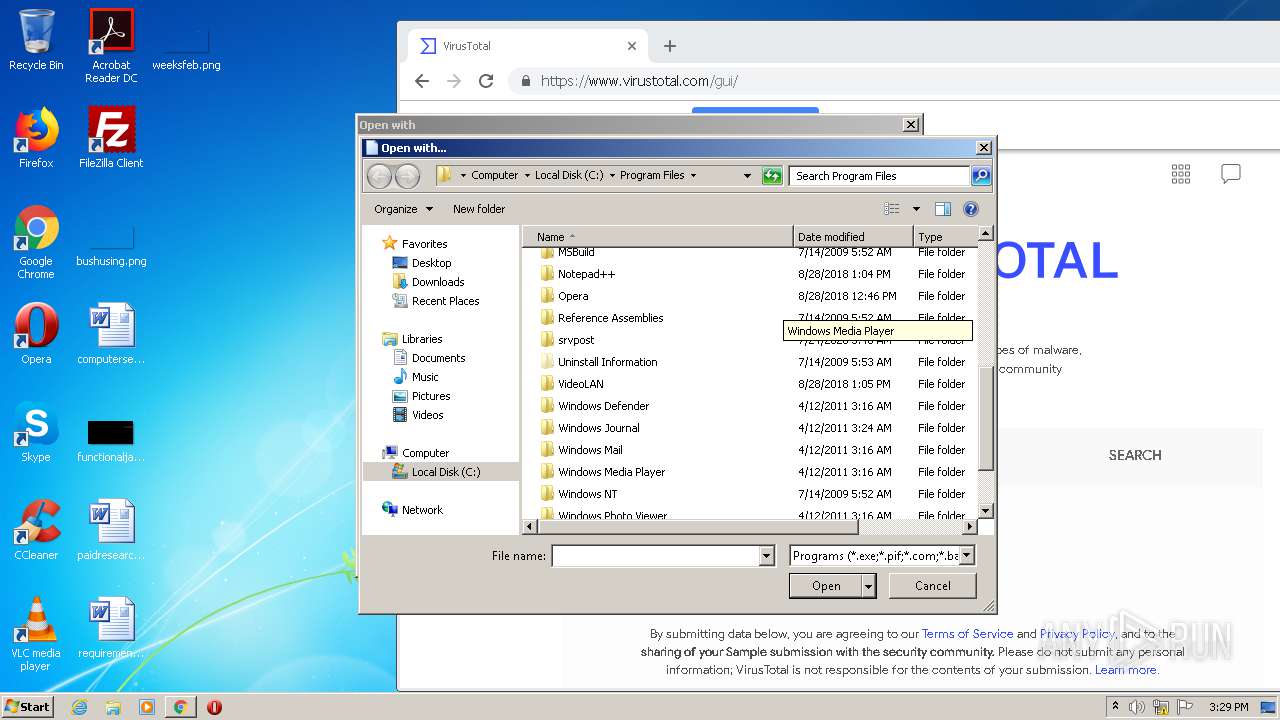This screenshot has width=1280, height=720.
Task: Select the VLC media player desktop shortcut
Action: point(36,634)
